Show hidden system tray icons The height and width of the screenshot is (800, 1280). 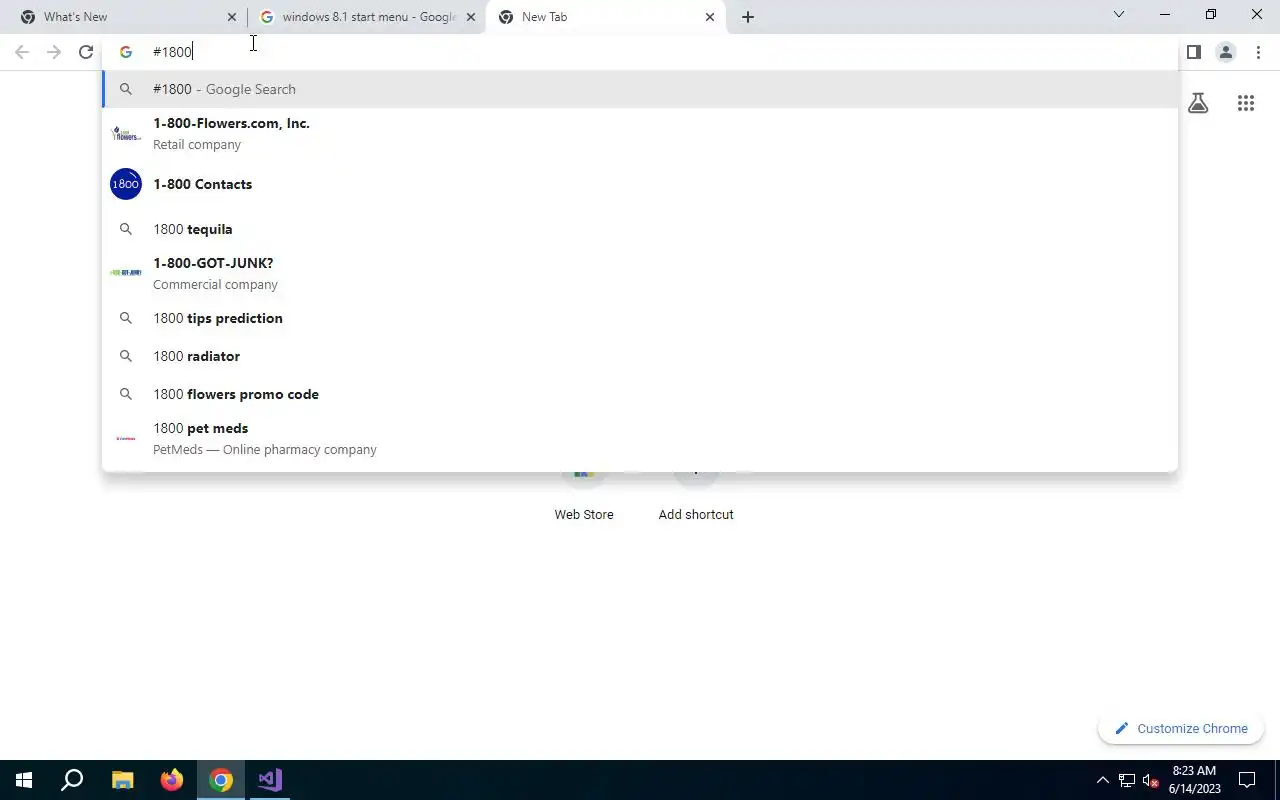click(x=1103, y=780)
